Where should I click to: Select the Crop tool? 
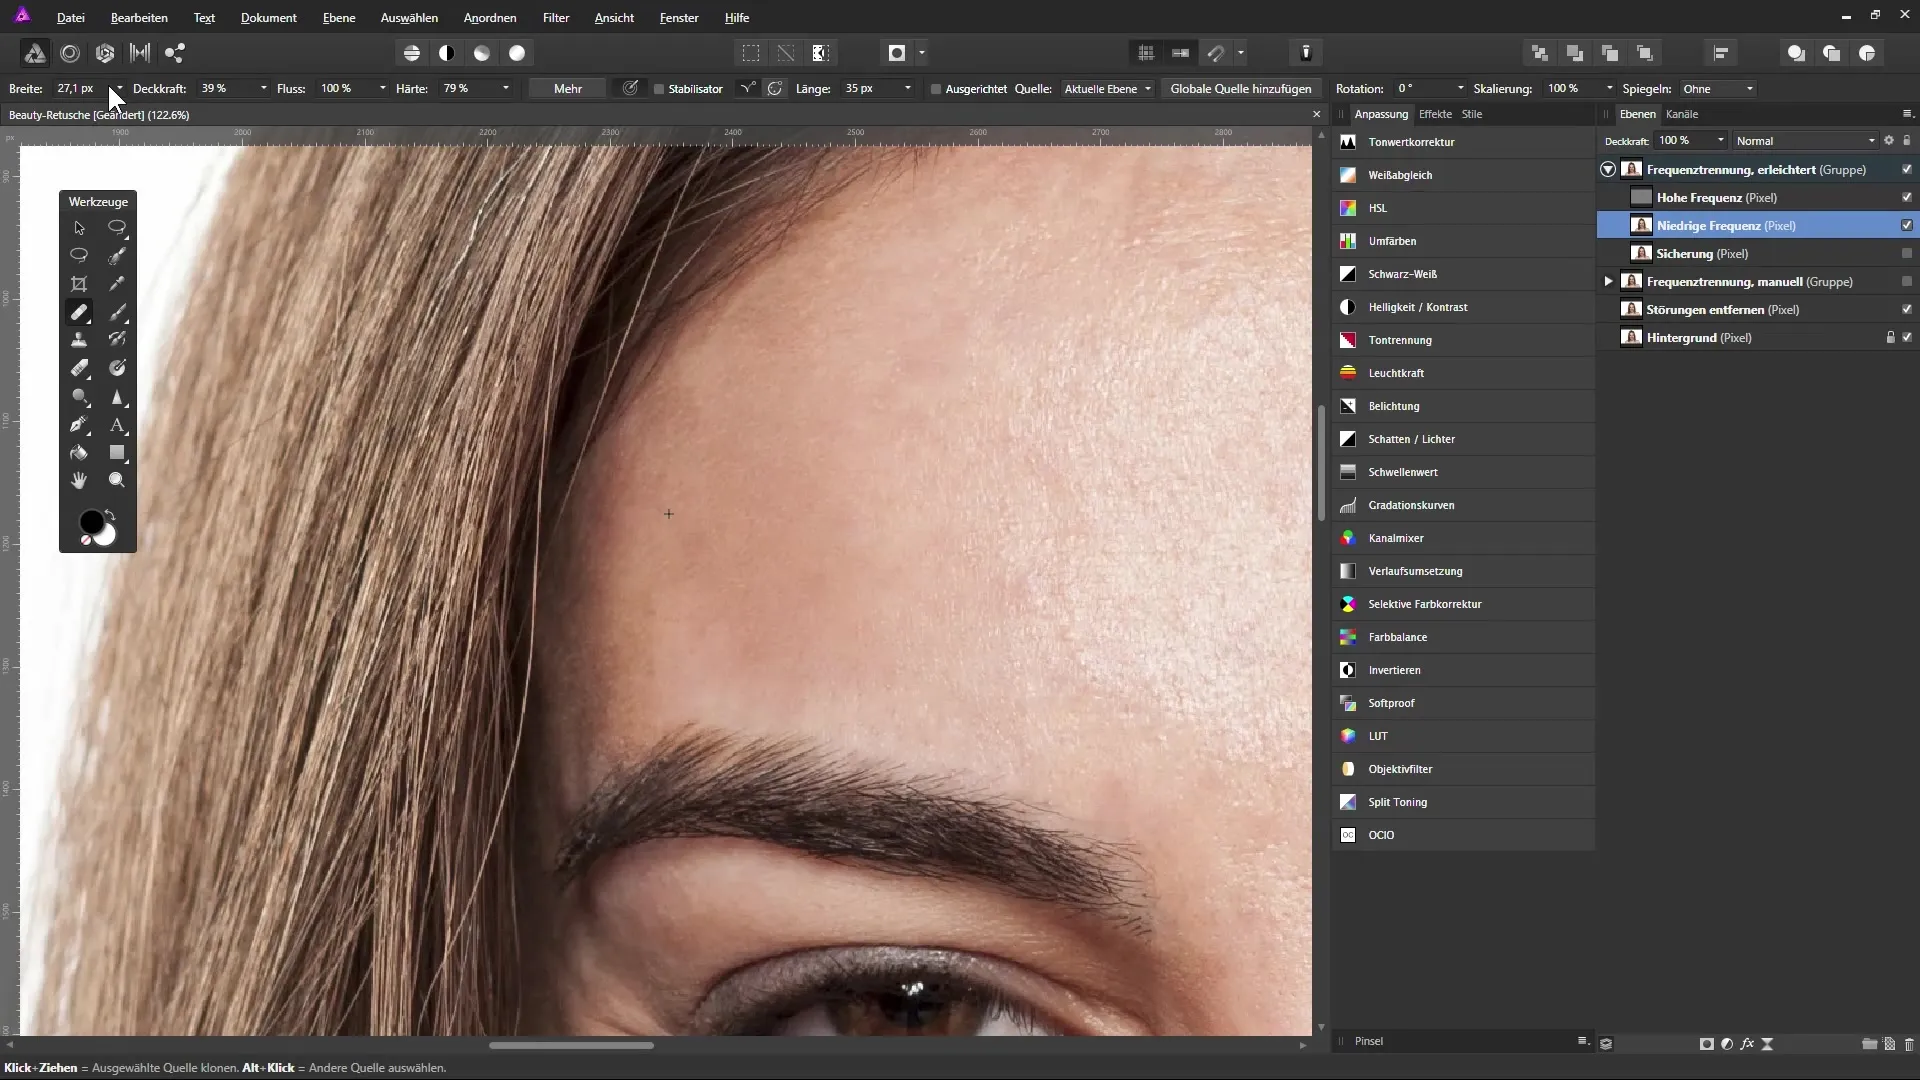point(79,284)
